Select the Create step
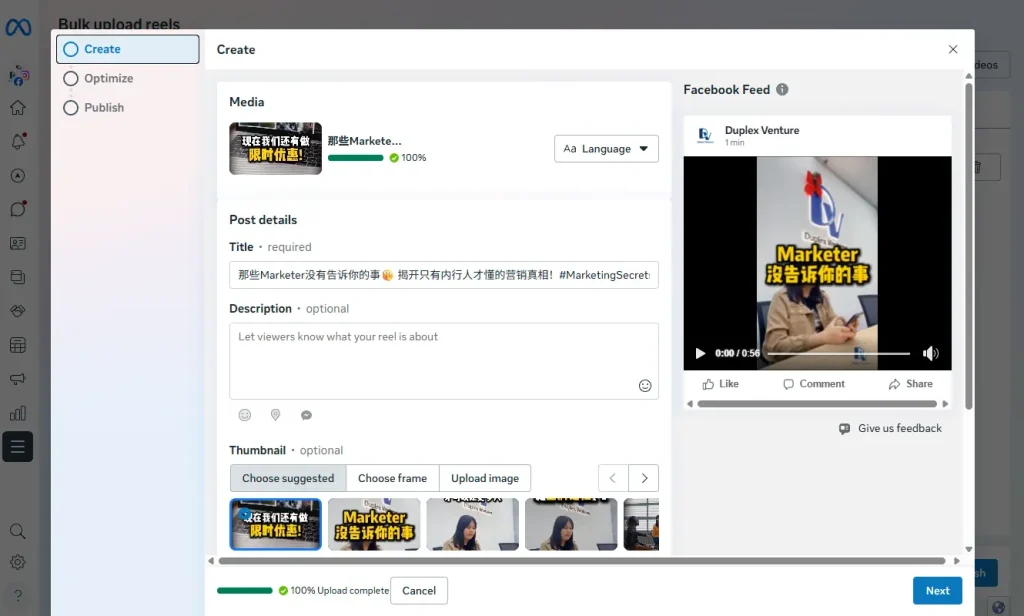 102,49
